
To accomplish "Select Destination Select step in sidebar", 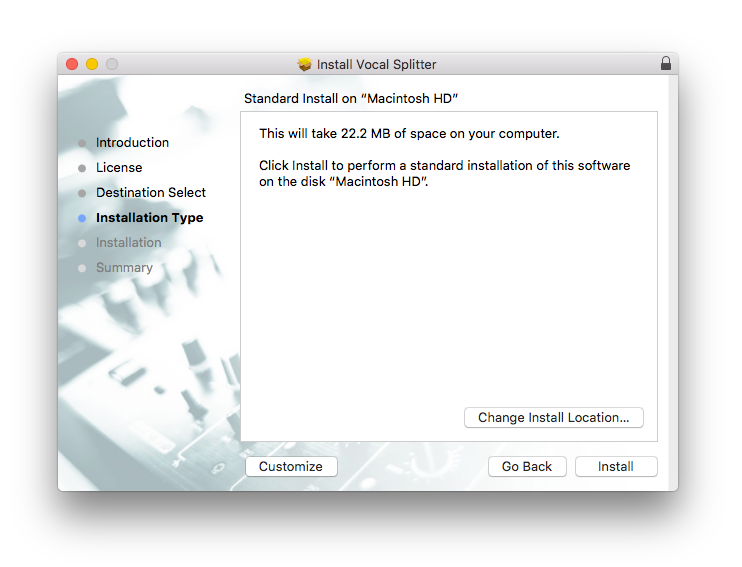I will (x=150, y=193).
